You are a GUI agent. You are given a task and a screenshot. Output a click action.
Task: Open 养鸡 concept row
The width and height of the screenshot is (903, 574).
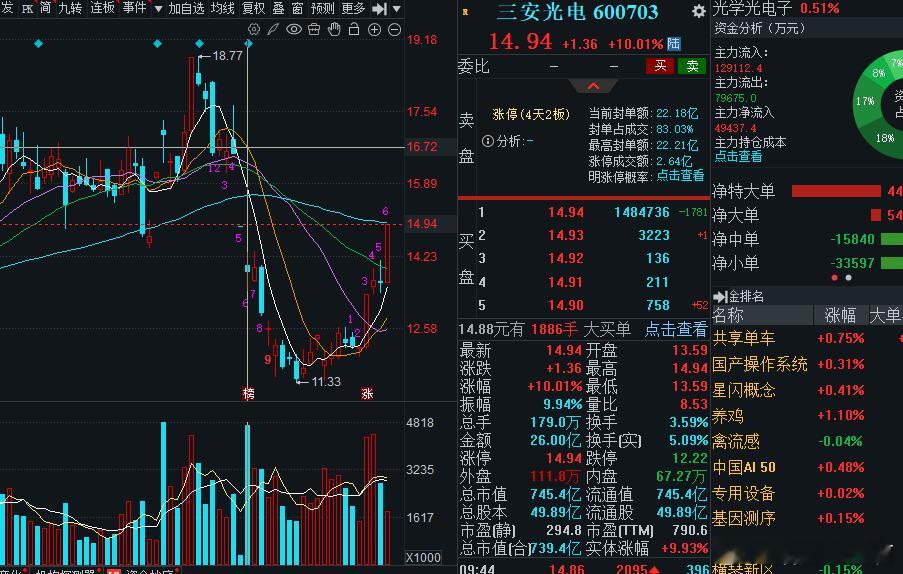(x=807, y=415)
